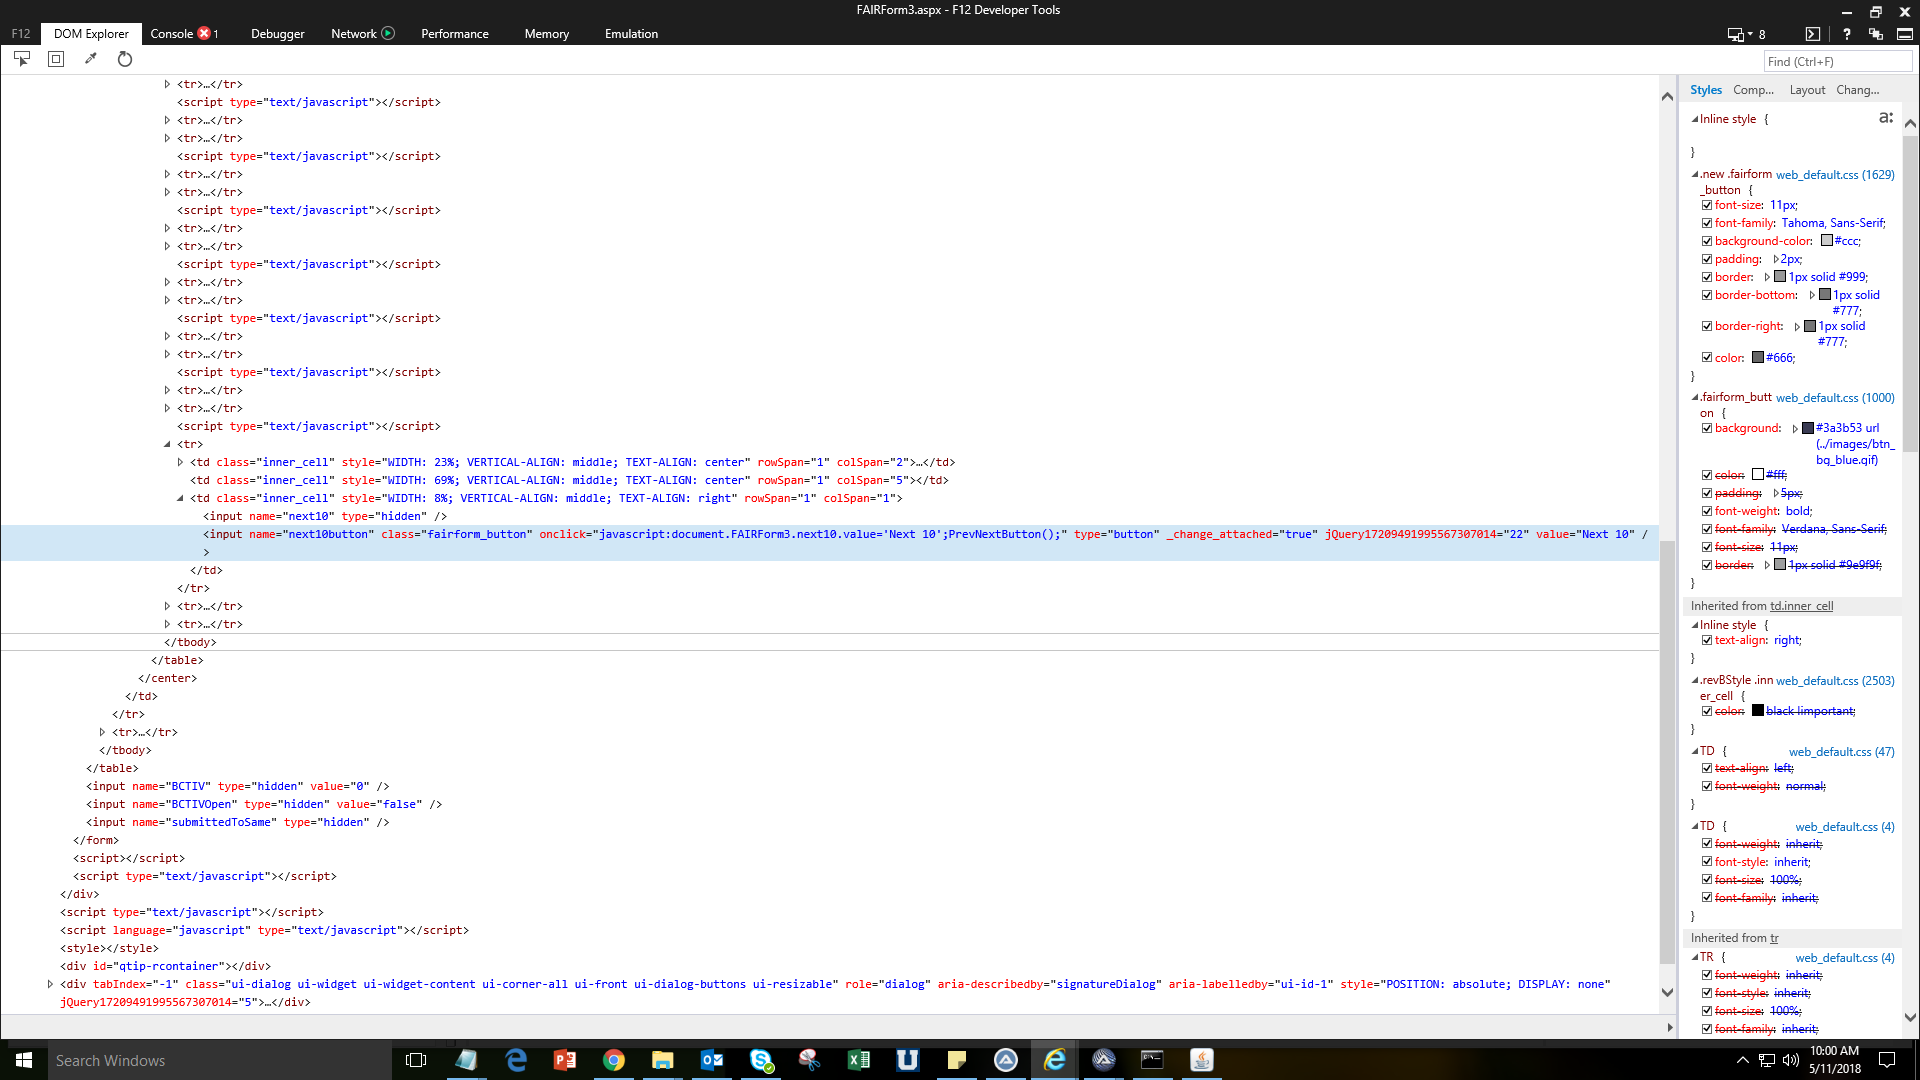The height and width of the screenshot is (1080, 1920).
Task: Open the Java app on the taskbar
Action: pyautogui.click(x=1202, y=1060)
